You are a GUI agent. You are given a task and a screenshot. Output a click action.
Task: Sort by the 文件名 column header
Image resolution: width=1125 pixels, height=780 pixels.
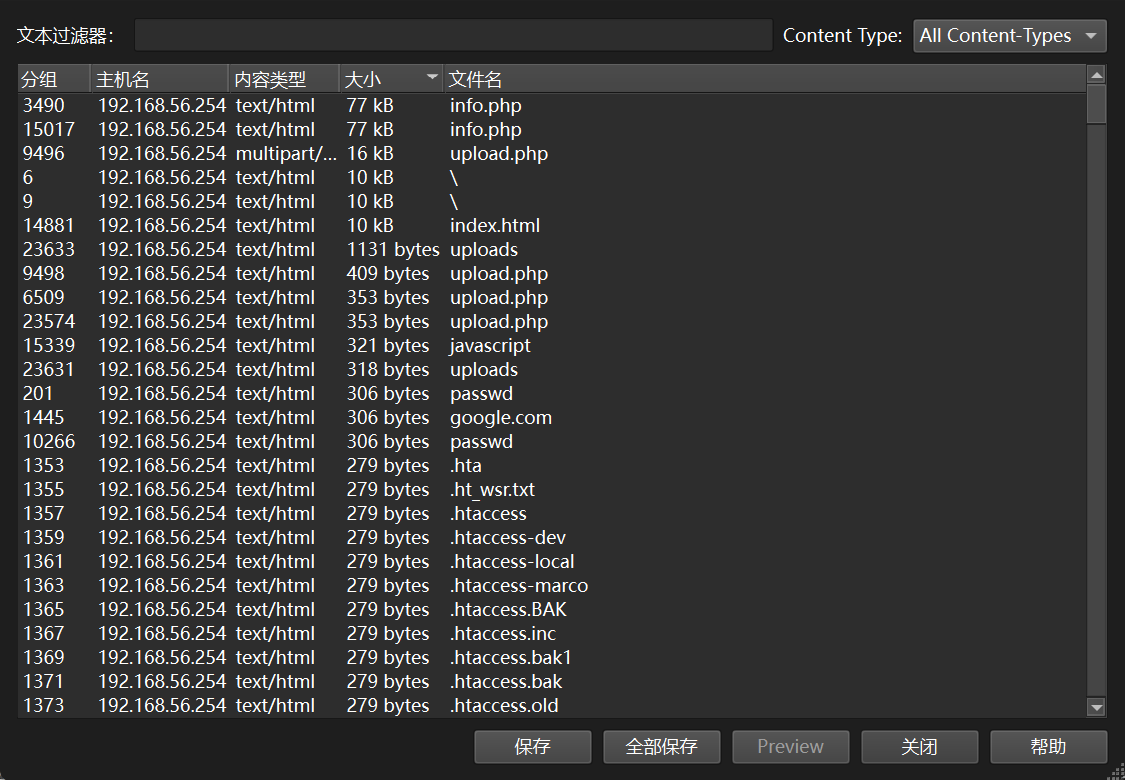pyautogui.click(x=765, y=79)
